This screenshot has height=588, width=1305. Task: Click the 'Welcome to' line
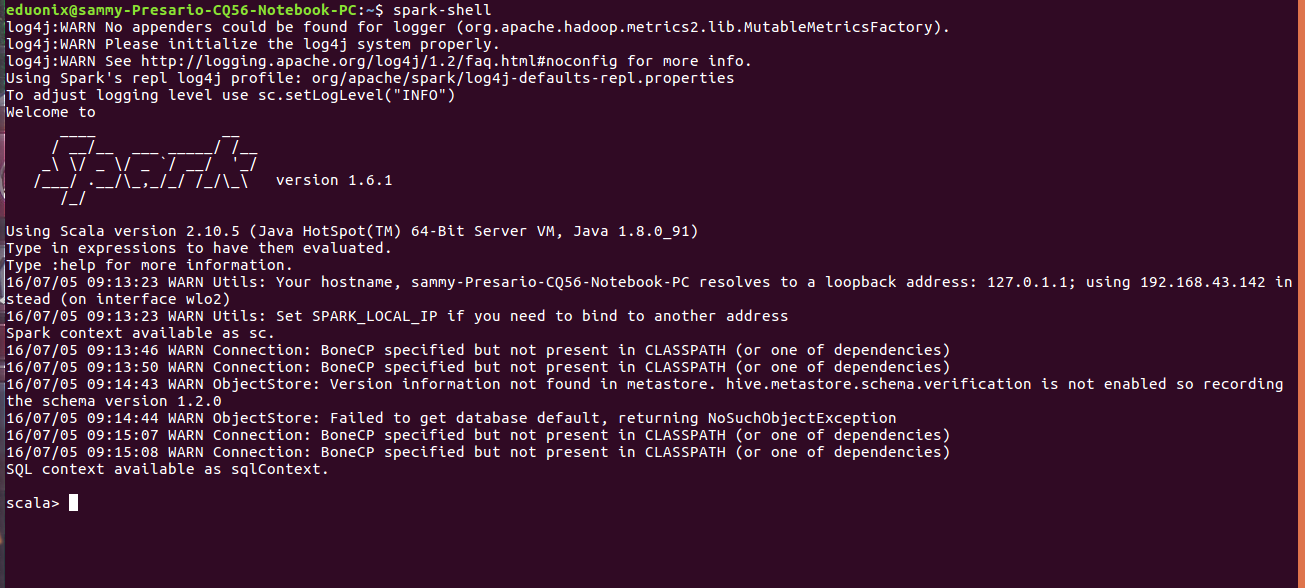point(51,112)
